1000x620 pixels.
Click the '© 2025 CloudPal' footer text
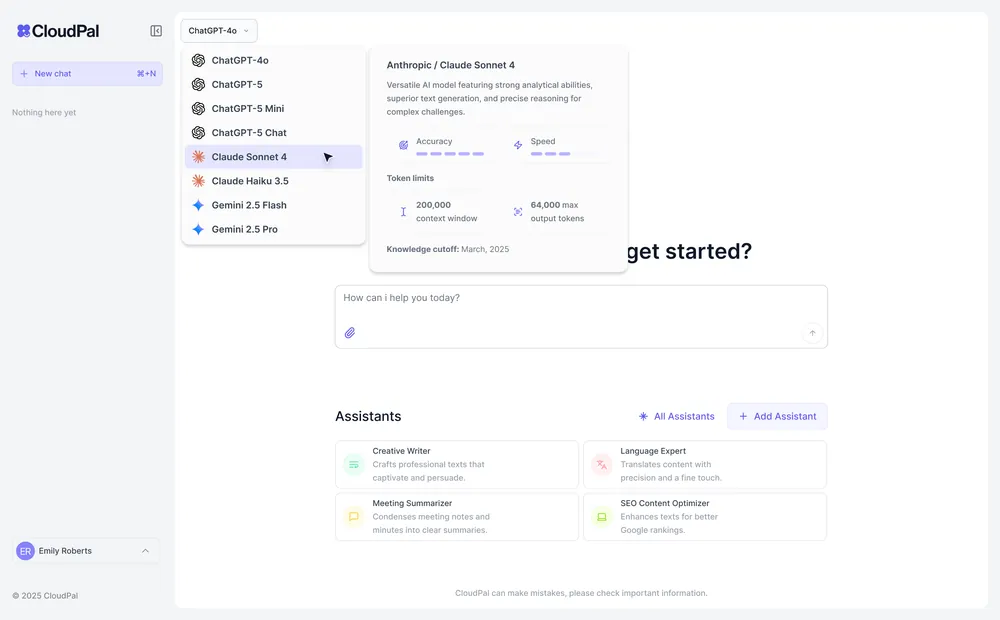45,596
